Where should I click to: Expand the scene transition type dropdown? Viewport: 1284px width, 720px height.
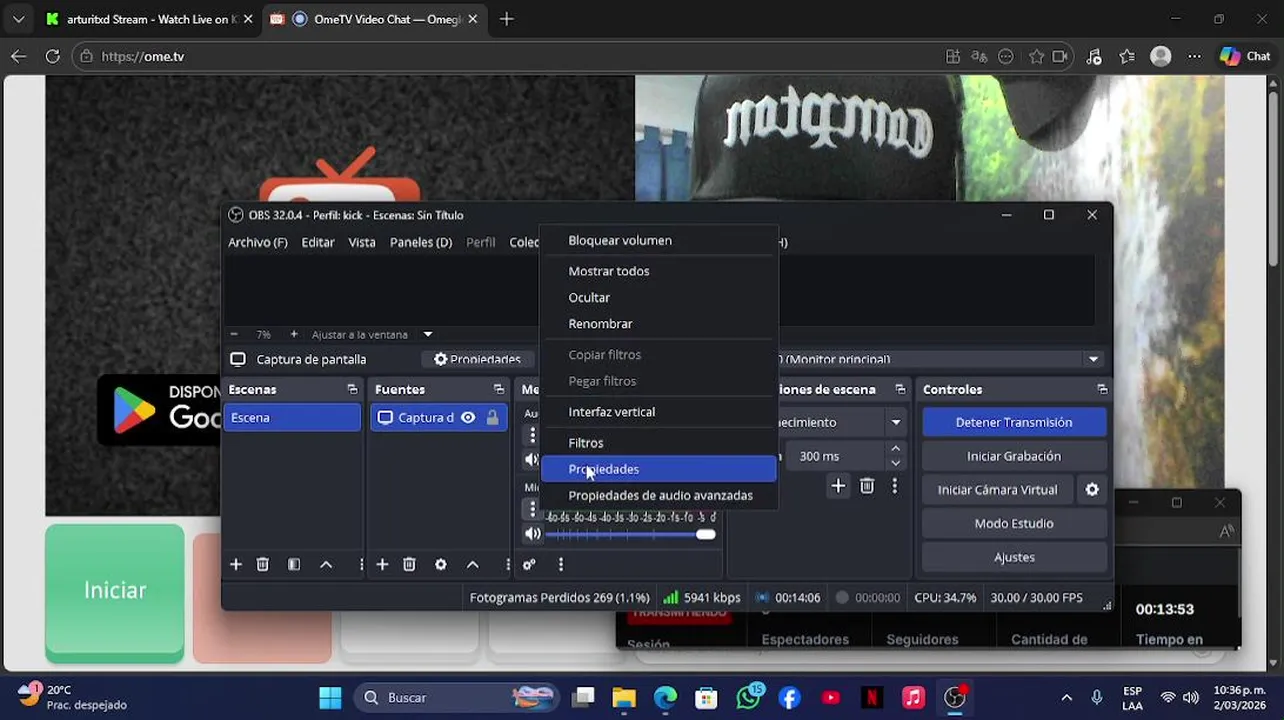click(896, 423)
